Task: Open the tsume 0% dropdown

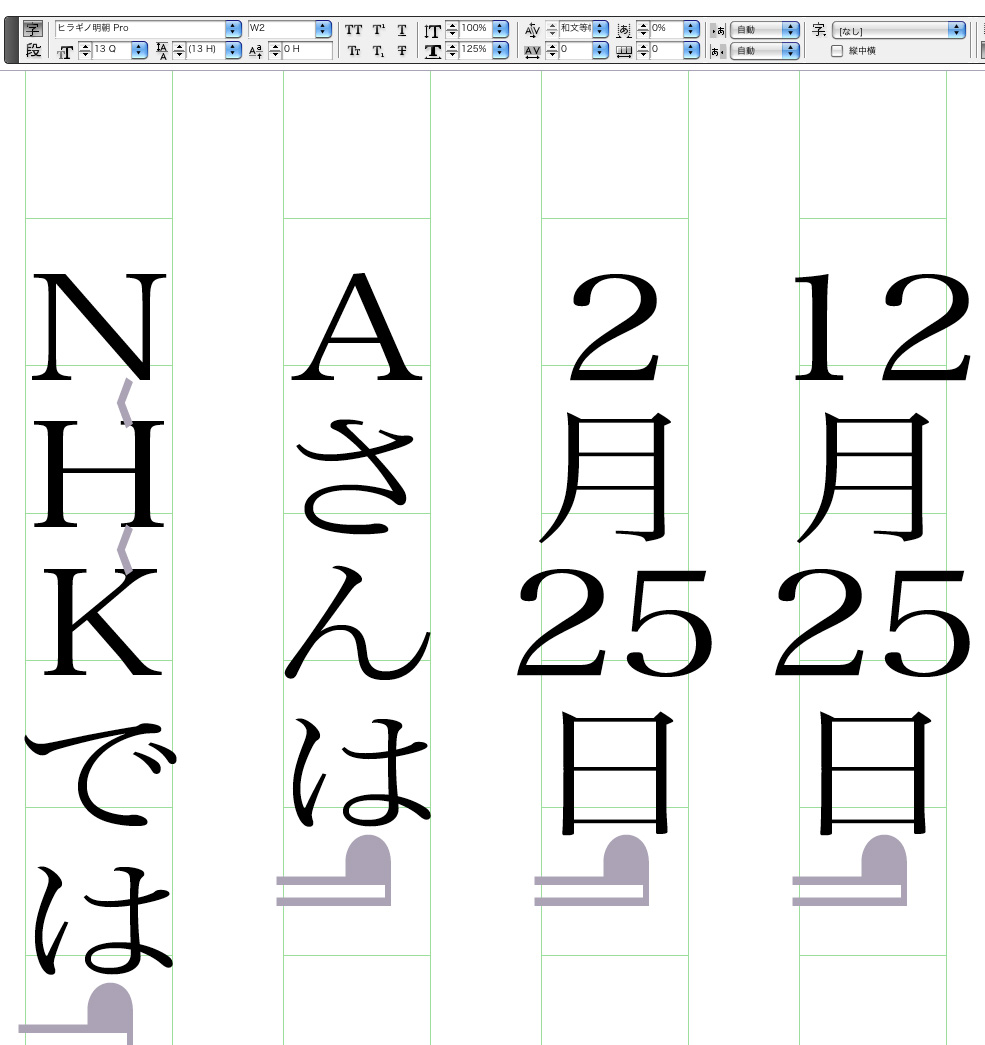Action: click(x=692, y=29)
